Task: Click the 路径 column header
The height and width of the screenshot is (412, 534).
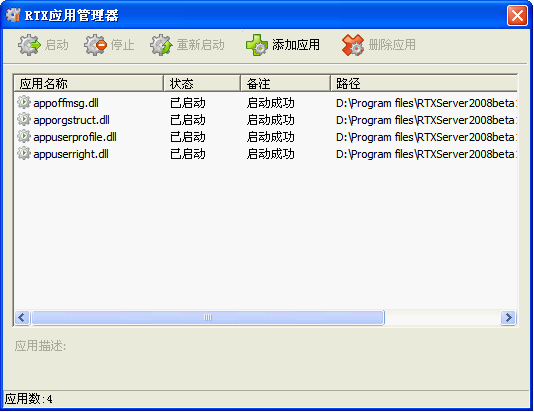Action: click(424, 83)
